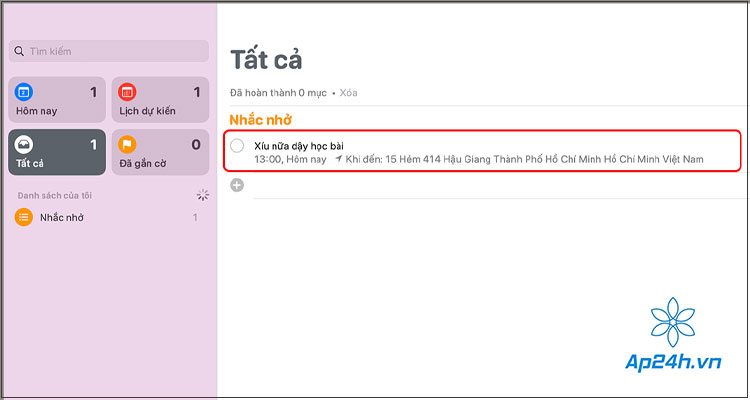This screenshot has height=400, width=750.
Task: Click the orange Nhắc nhở section heading
Action: [x=261, y=120]
